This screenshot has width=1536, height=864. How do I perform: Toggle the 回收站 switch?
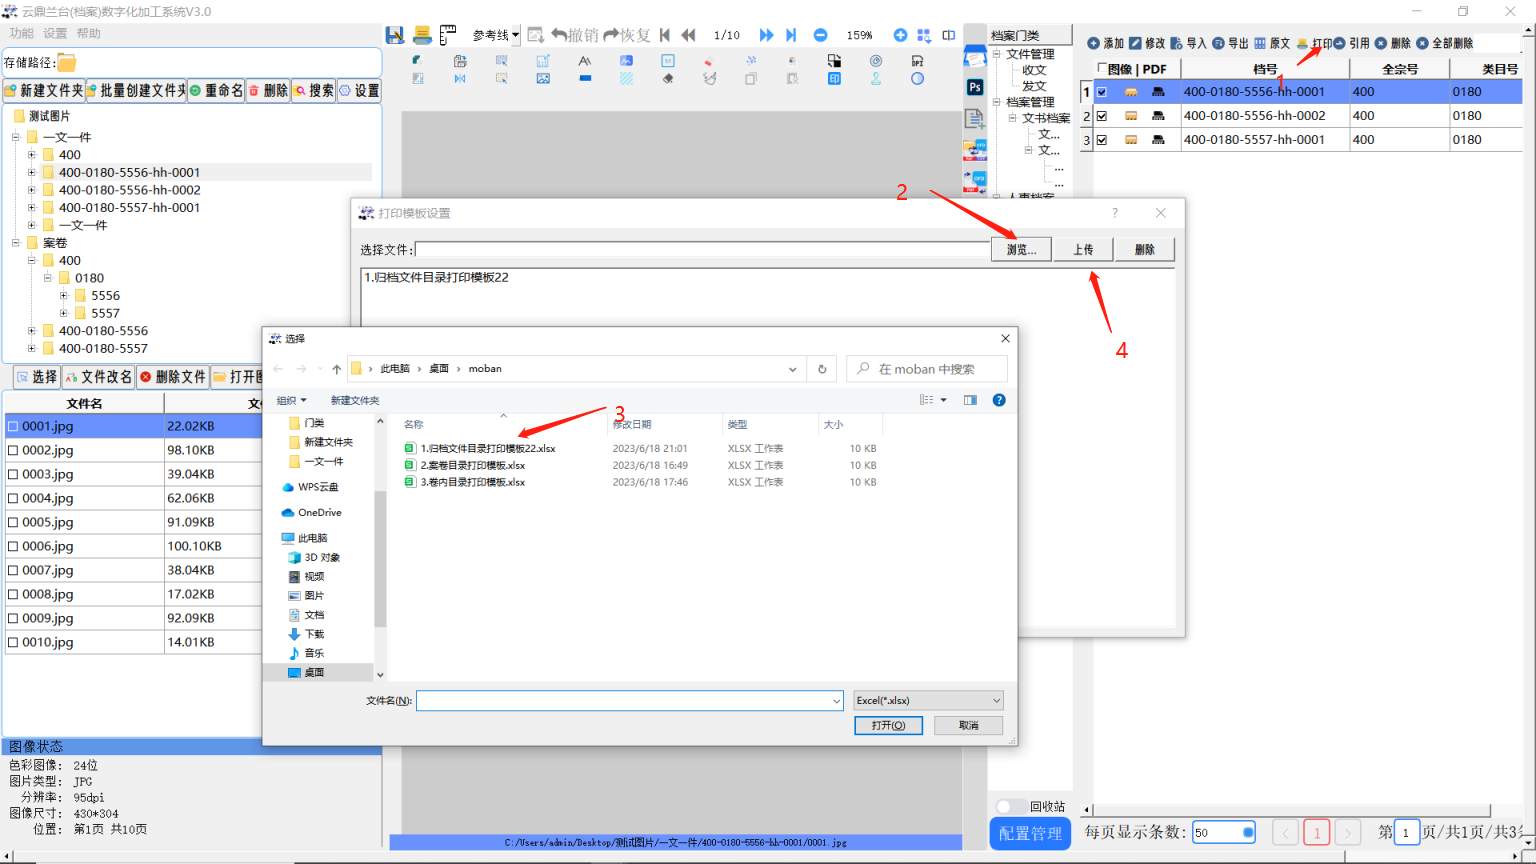1006,807
